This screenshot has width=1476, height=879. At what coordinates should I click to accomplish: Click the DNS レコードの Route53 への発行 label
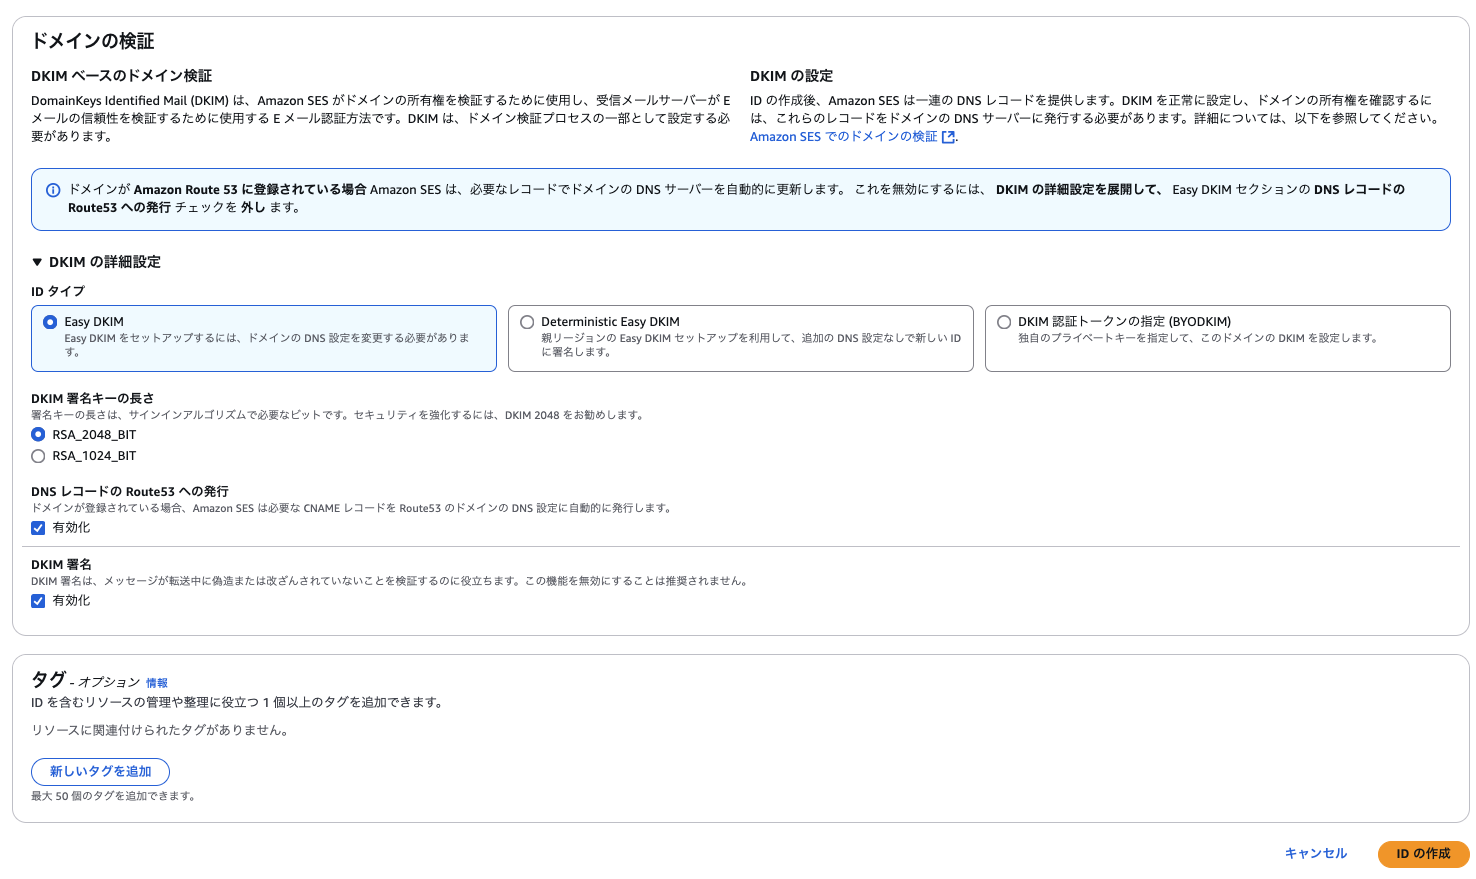(x=130, y=492)
